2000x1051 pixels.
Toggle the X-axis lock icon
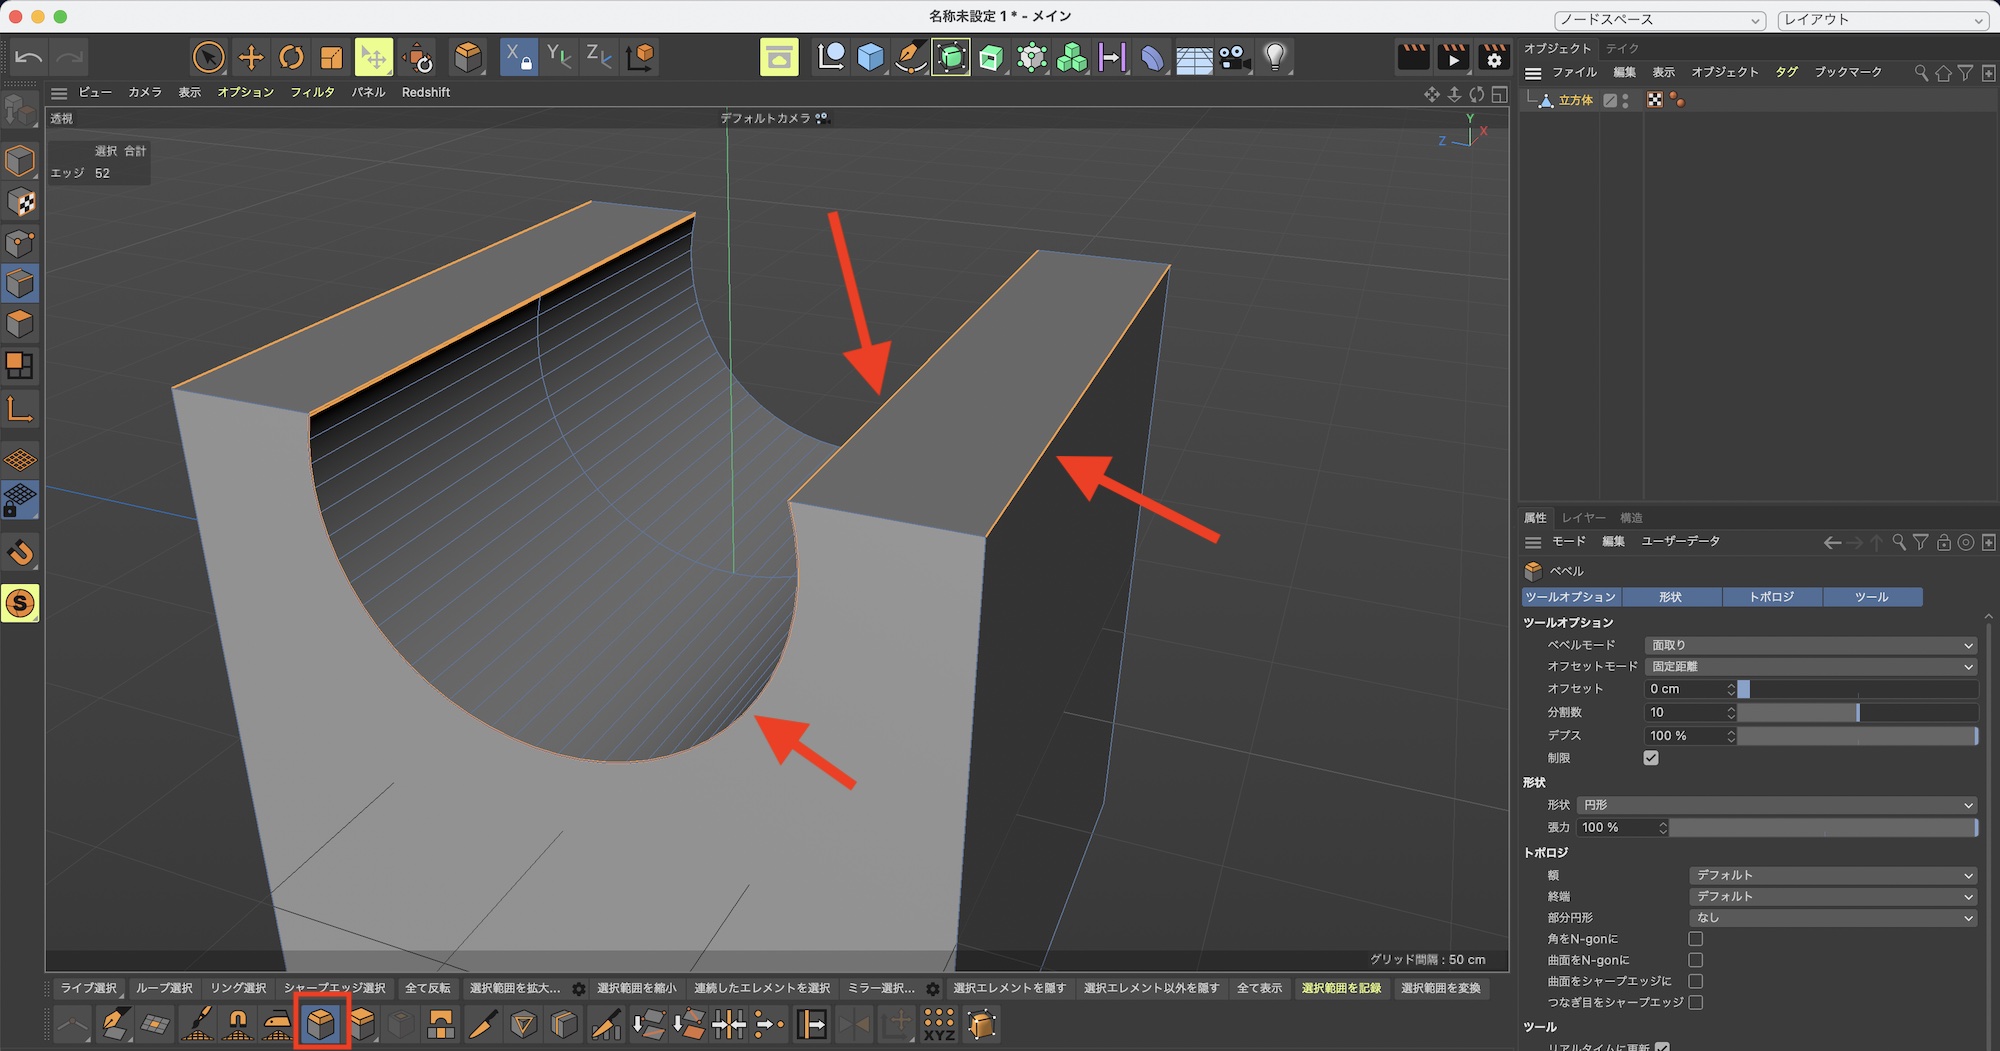(x=517, y=57)
